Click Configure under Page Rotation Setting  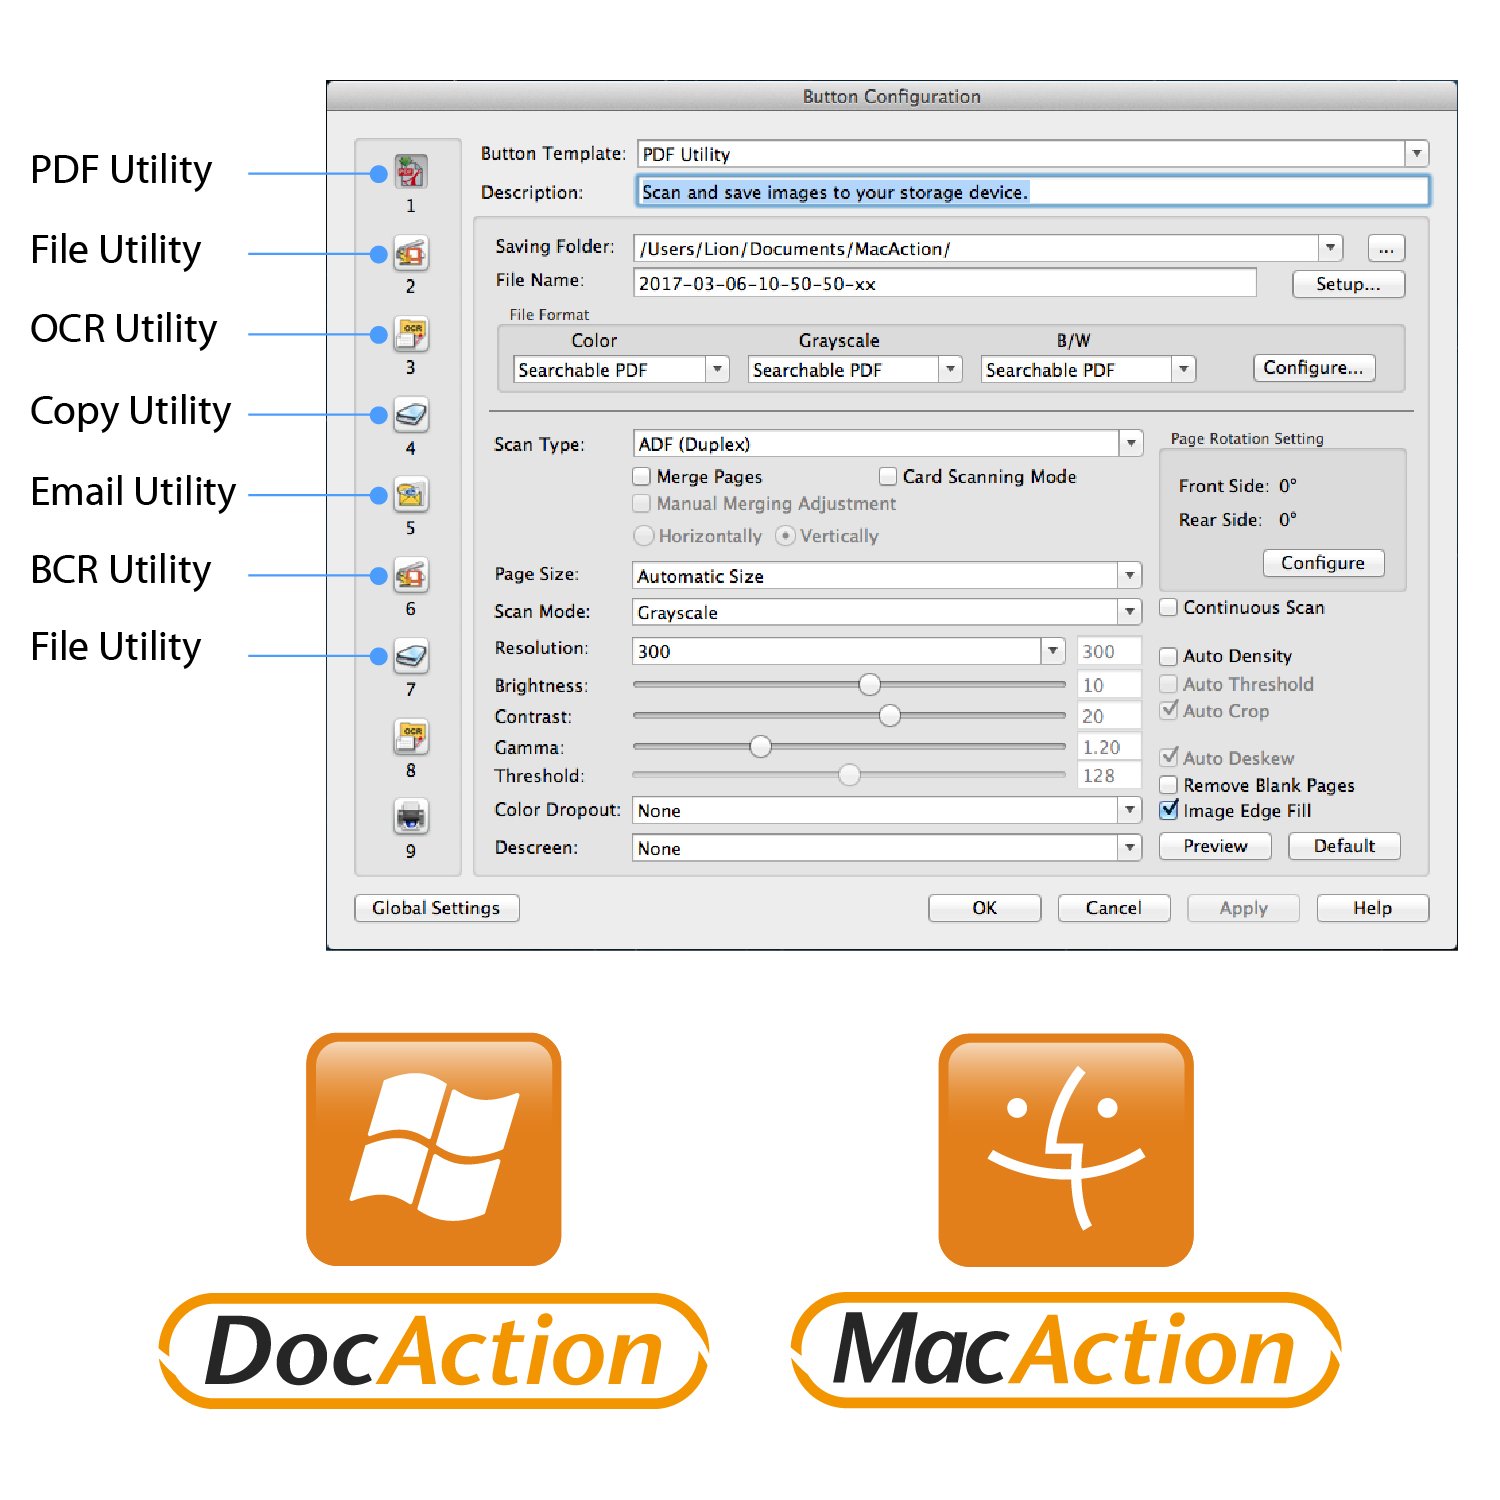[1323, 563]
